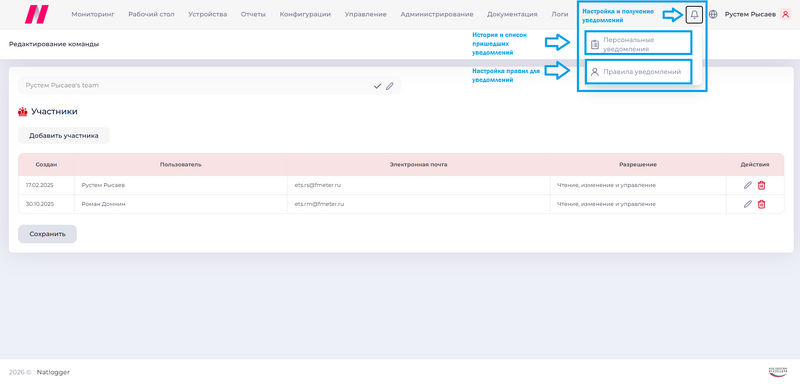Delete Рустем Рысаев row with trash icon
This screenshot has height=384, width=800.
761,185
